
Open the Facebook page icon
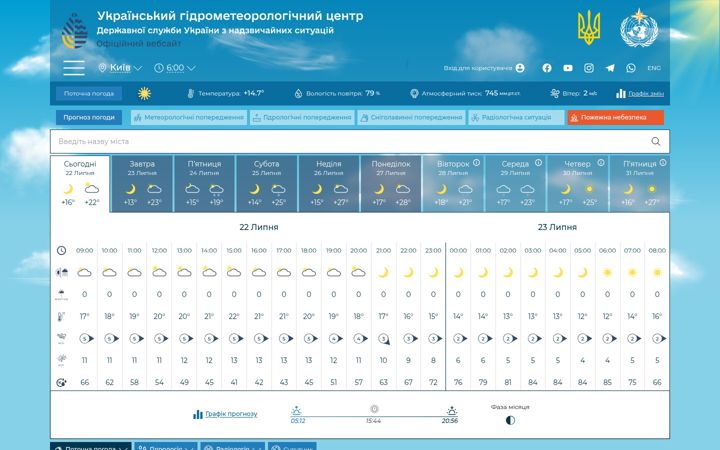(546, 68)
